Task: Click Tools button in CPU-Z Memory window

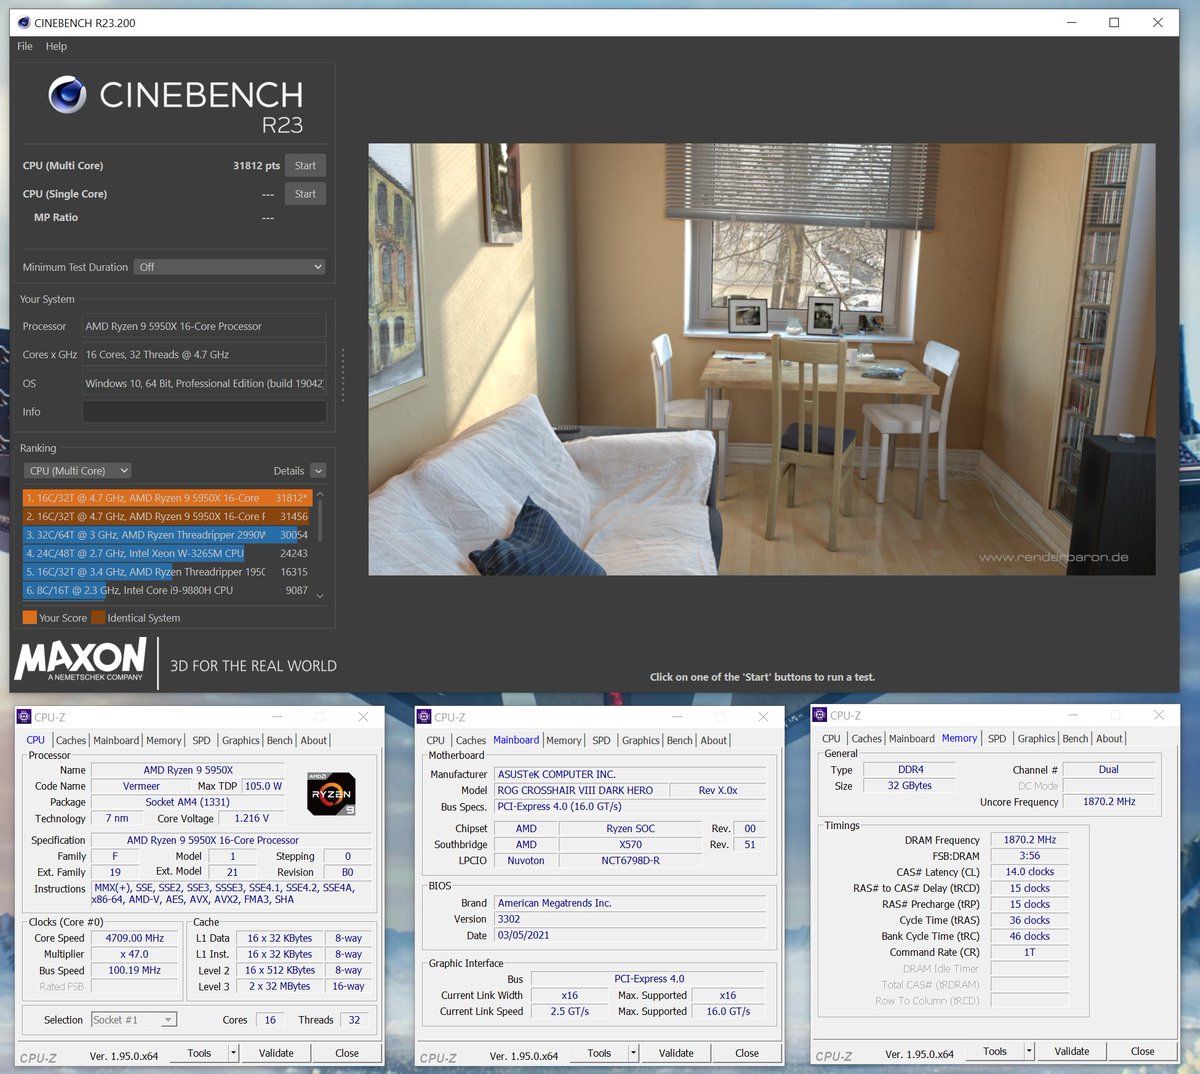Action: 995,1051
